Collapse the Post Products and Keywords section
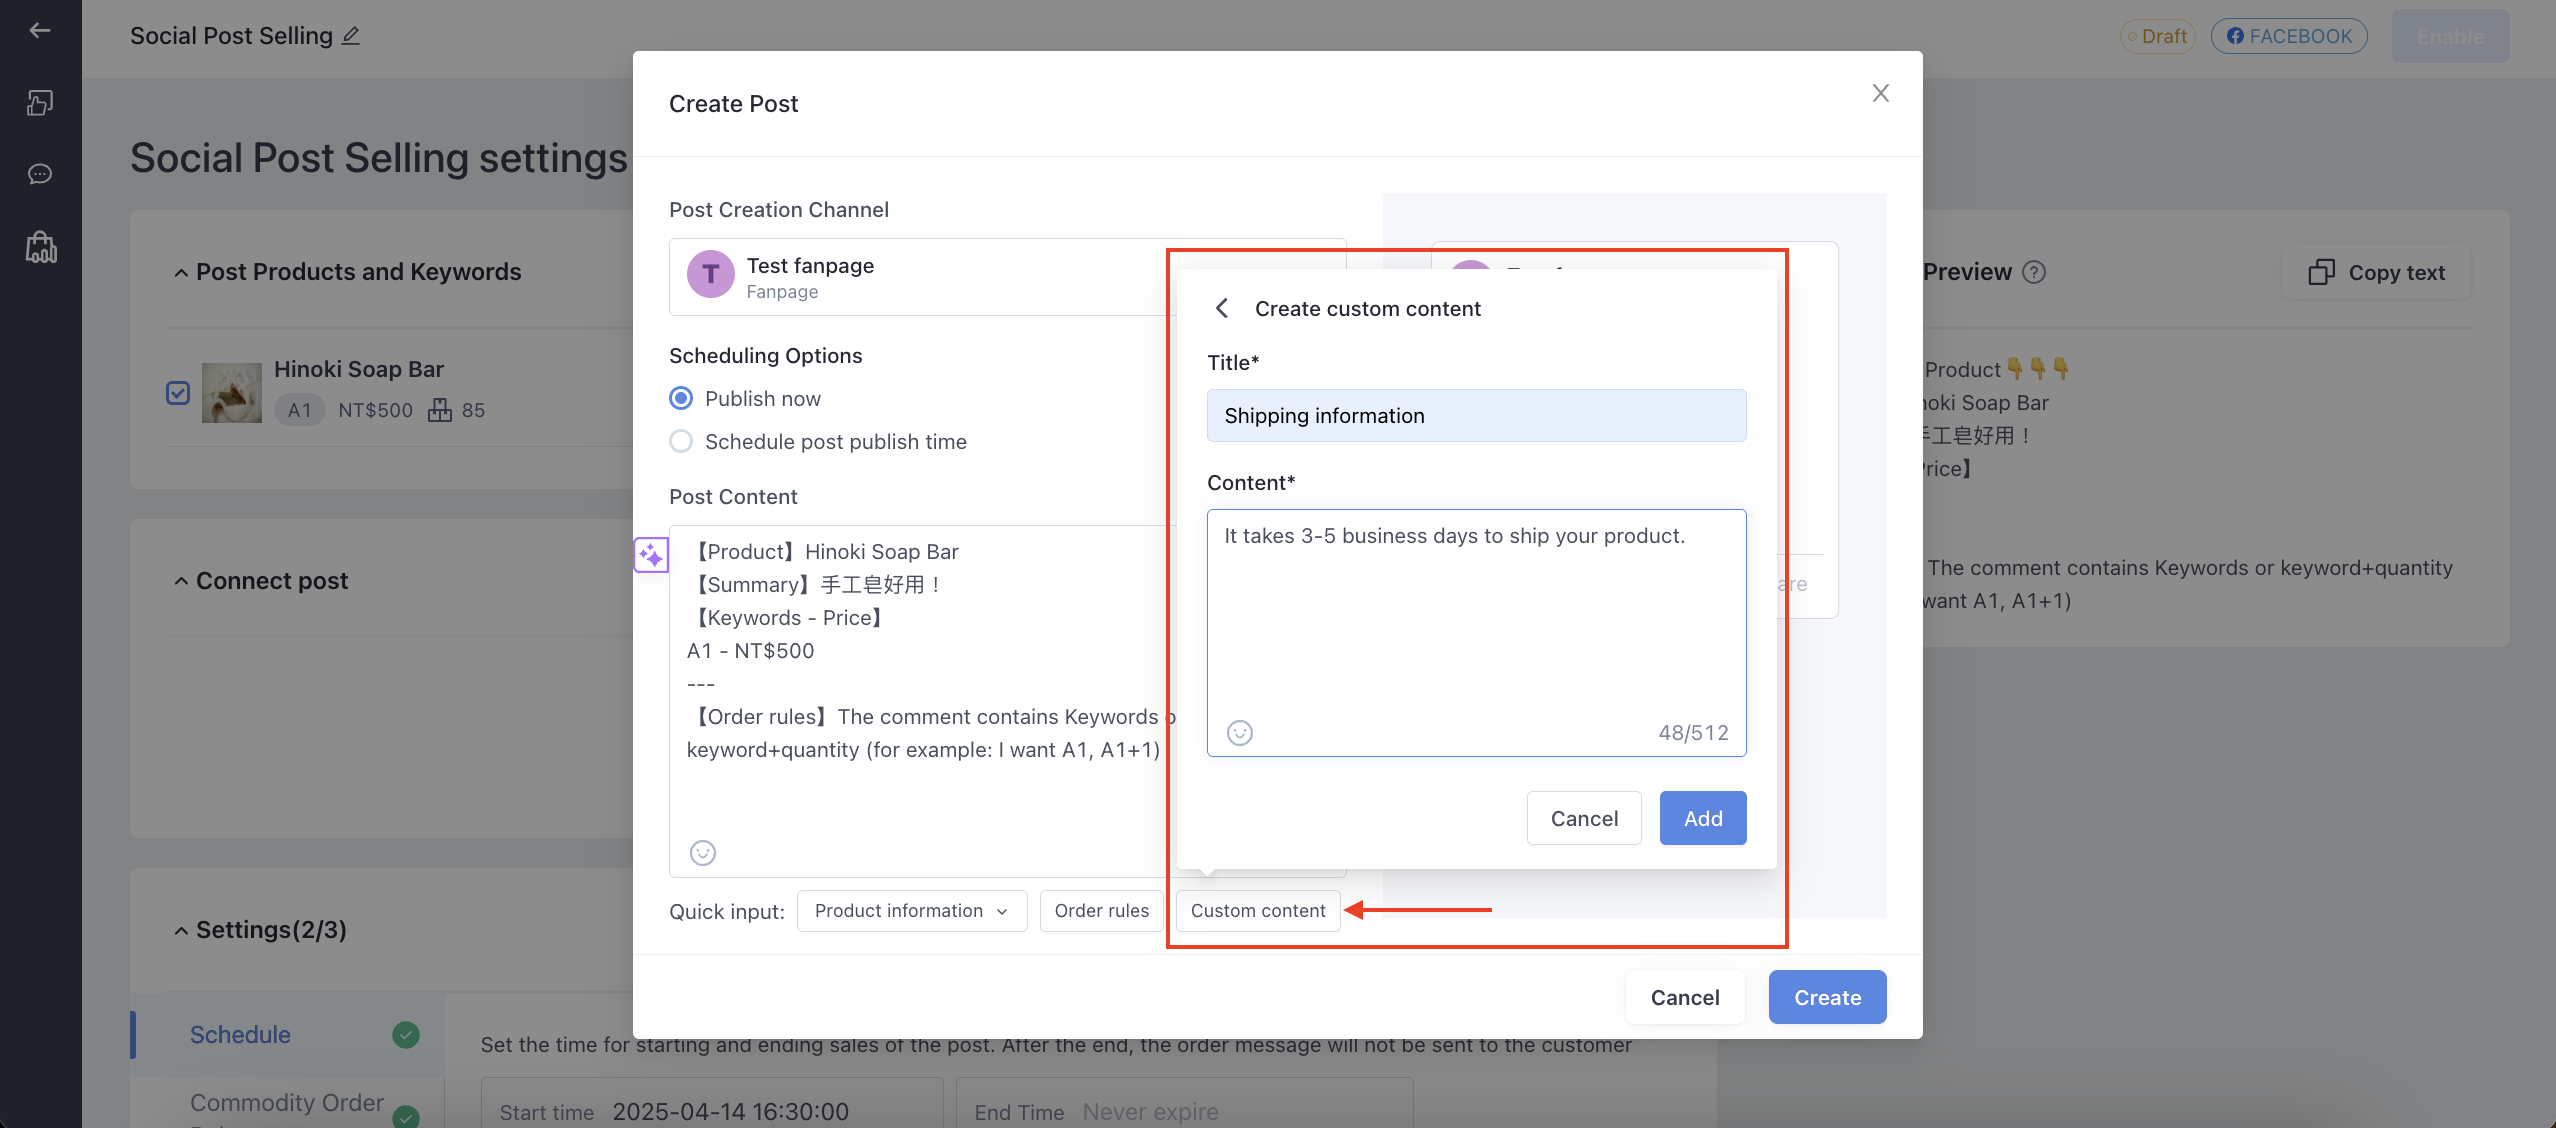This screenshot has width=2556, height=1128. (181, 273)
